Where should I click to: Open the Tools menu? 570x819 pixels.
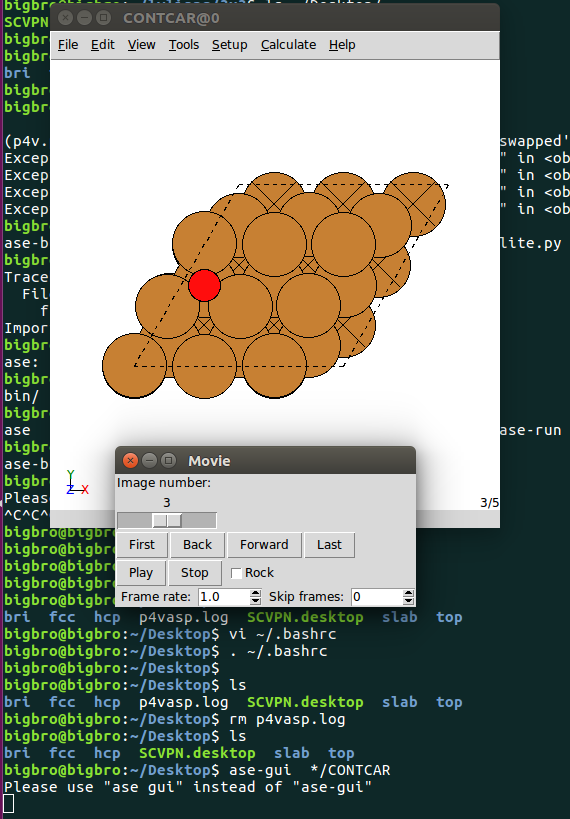tap(183, 45)
